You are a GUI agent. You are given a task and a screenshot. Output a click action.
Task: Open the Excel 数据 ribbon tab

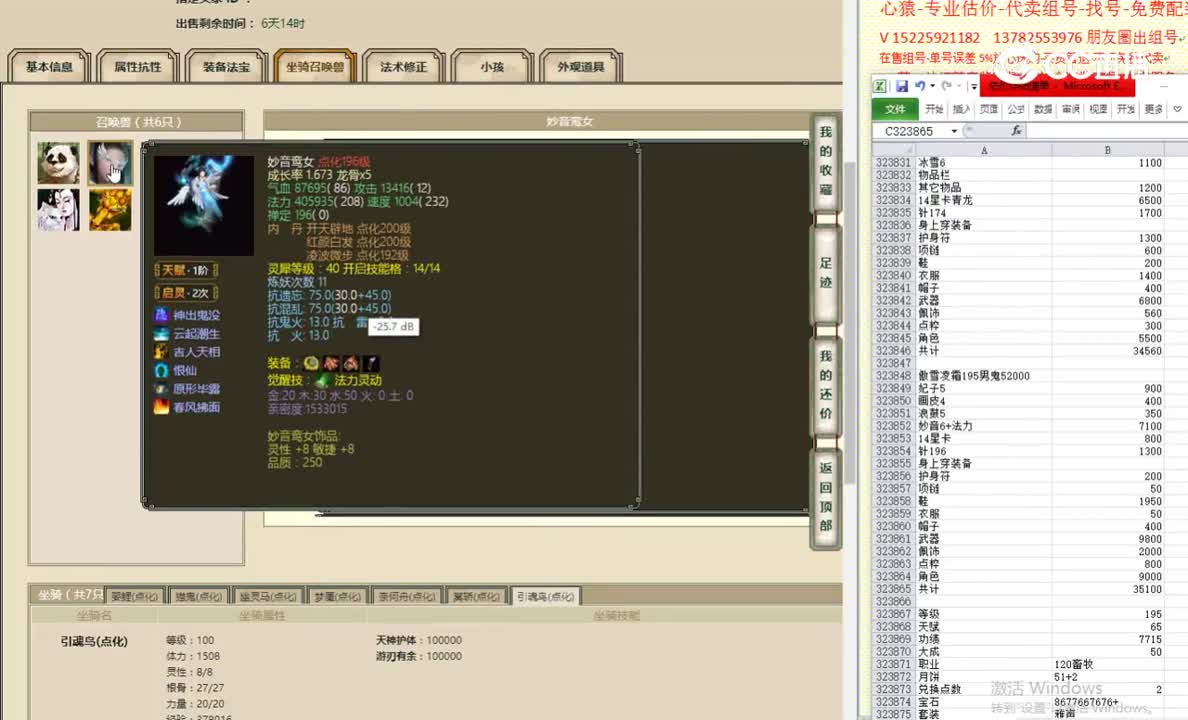click(1043, 109)
